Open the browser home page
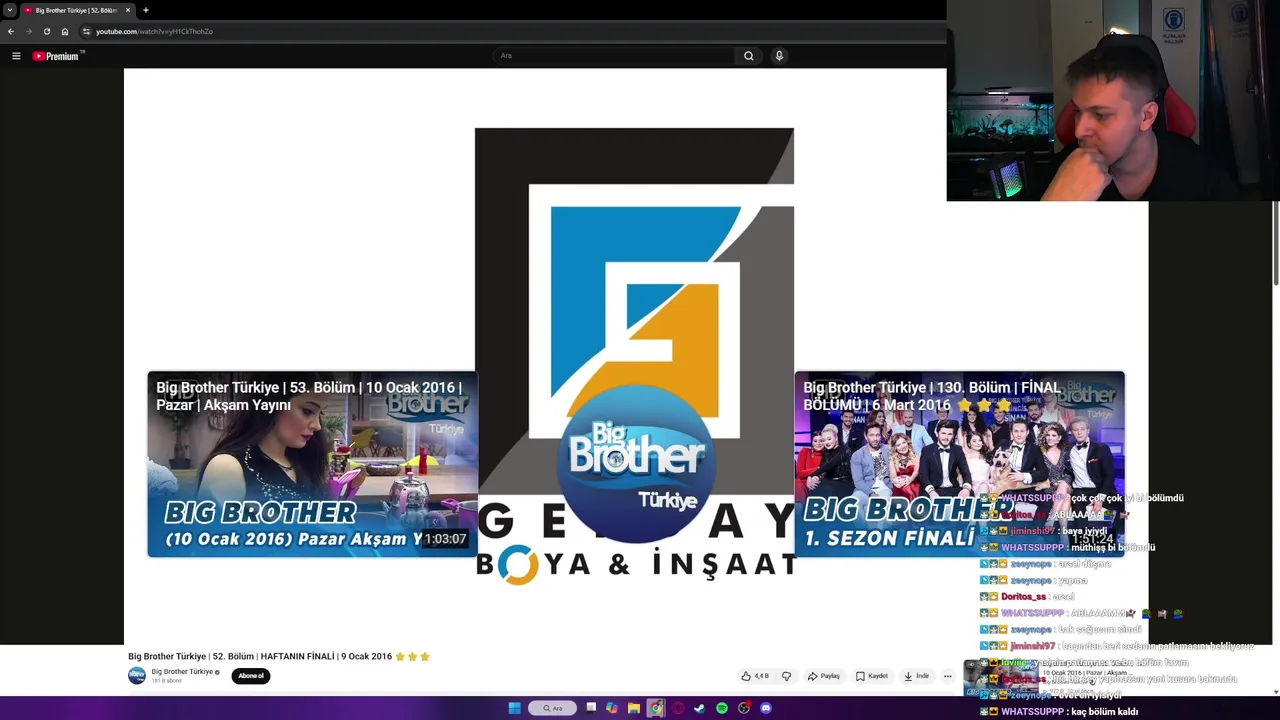 tap(65, 31)
